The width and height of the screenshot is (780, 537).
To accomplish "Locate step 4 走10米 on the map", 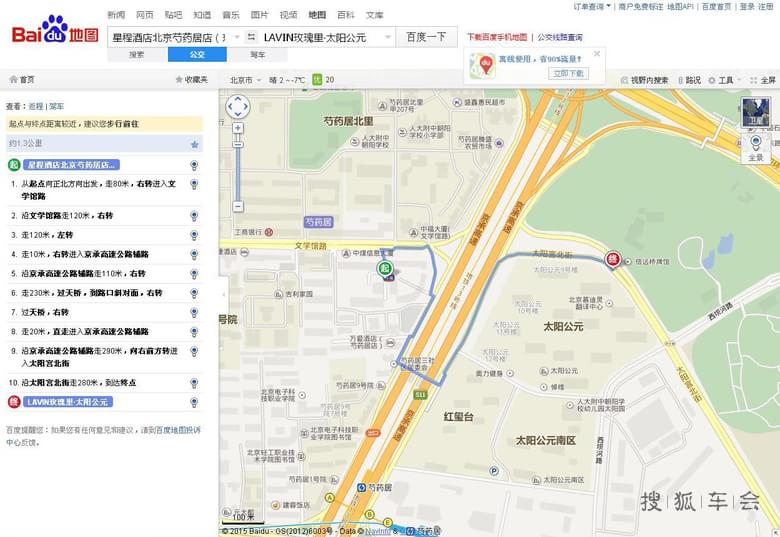I will coord(194,255).
